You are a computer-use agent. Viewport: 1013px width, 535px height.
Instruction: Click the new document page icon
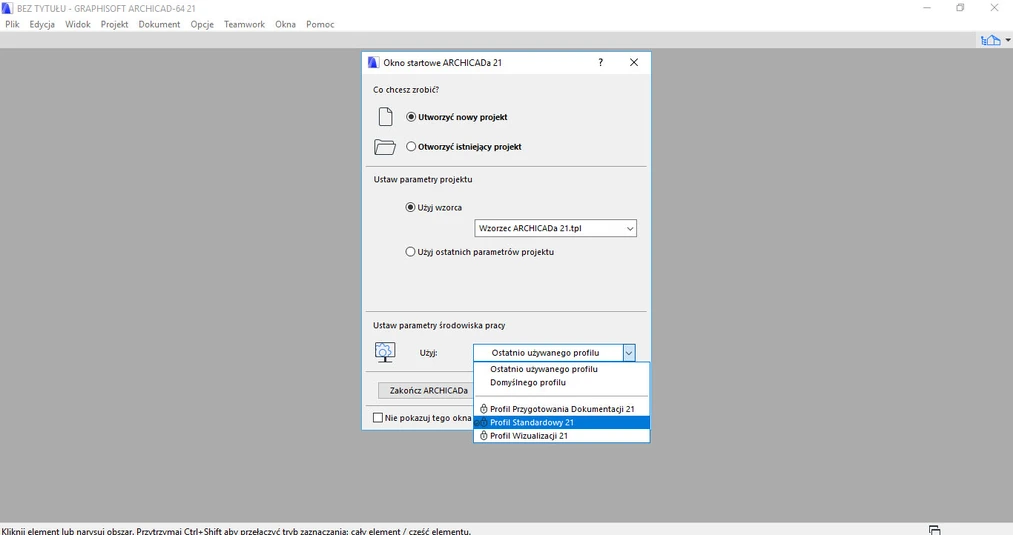(386, 117)
